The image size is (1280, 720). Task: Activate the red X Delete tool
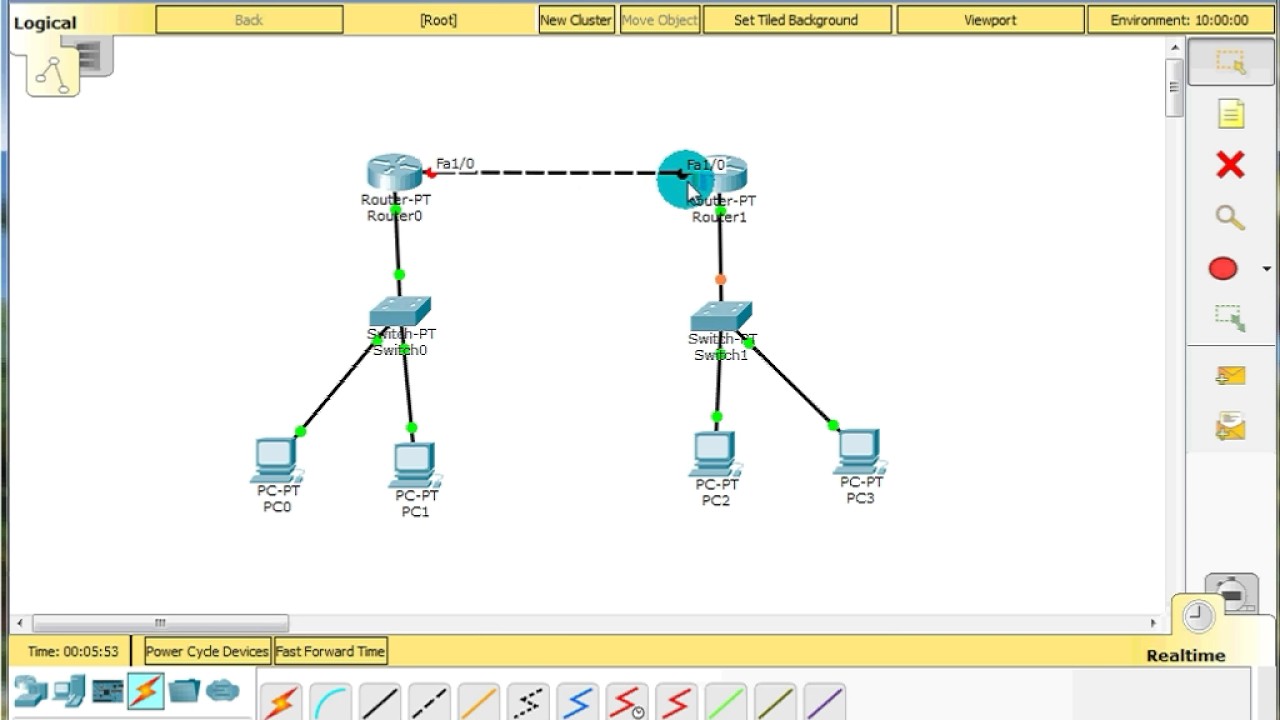pyautogui.click(x=1230, y=165)
